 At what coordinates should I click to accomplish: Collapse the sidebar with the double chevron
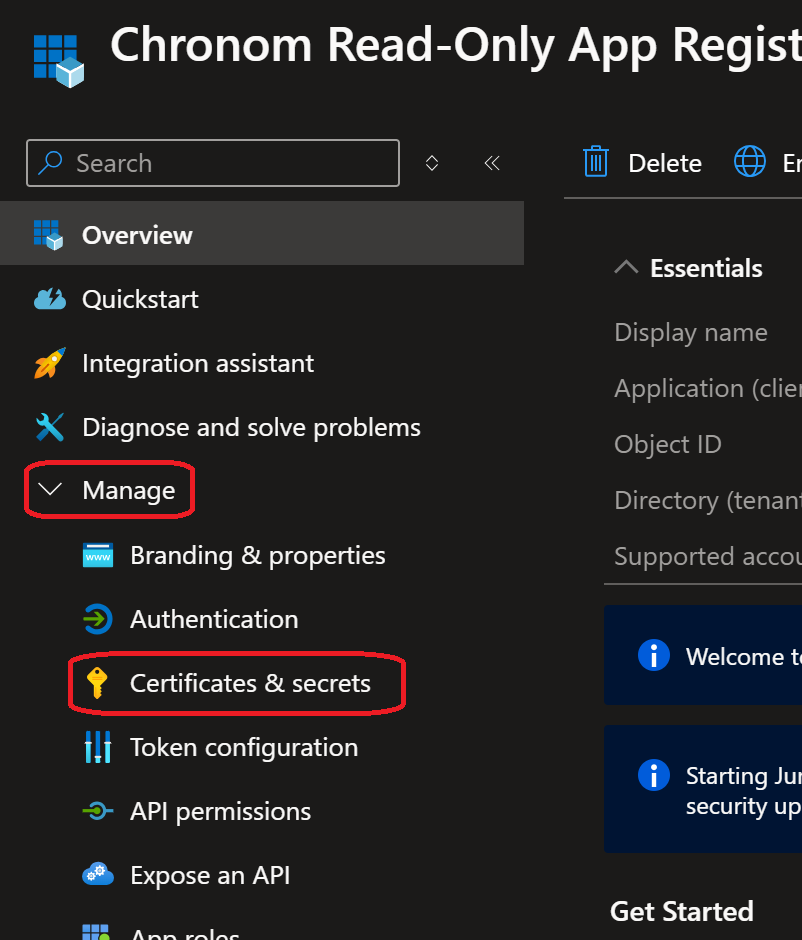click(x=491, y=162)
